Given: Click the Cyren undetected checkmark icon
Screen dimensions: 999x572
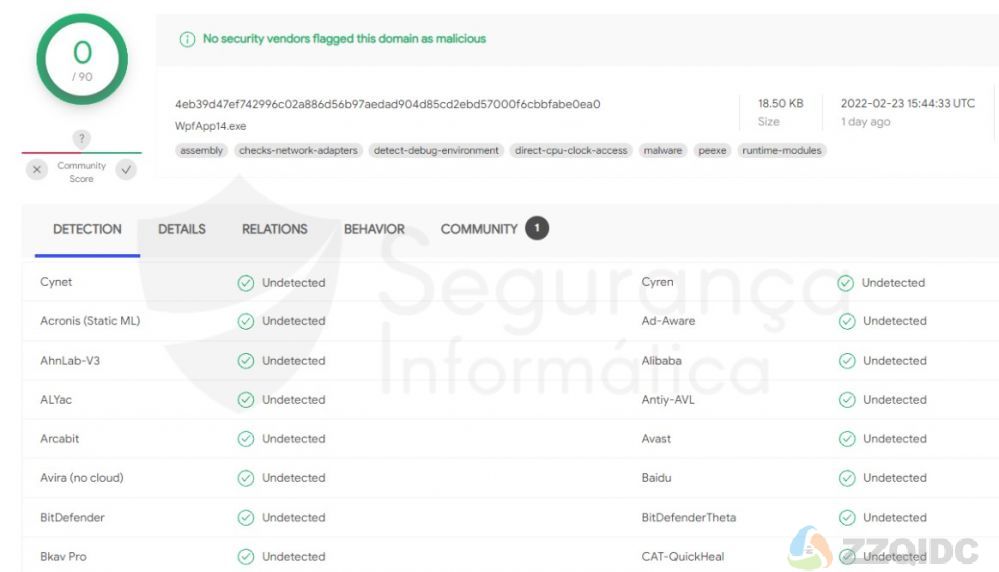Looking at the screenshot, I should point(845,283).
